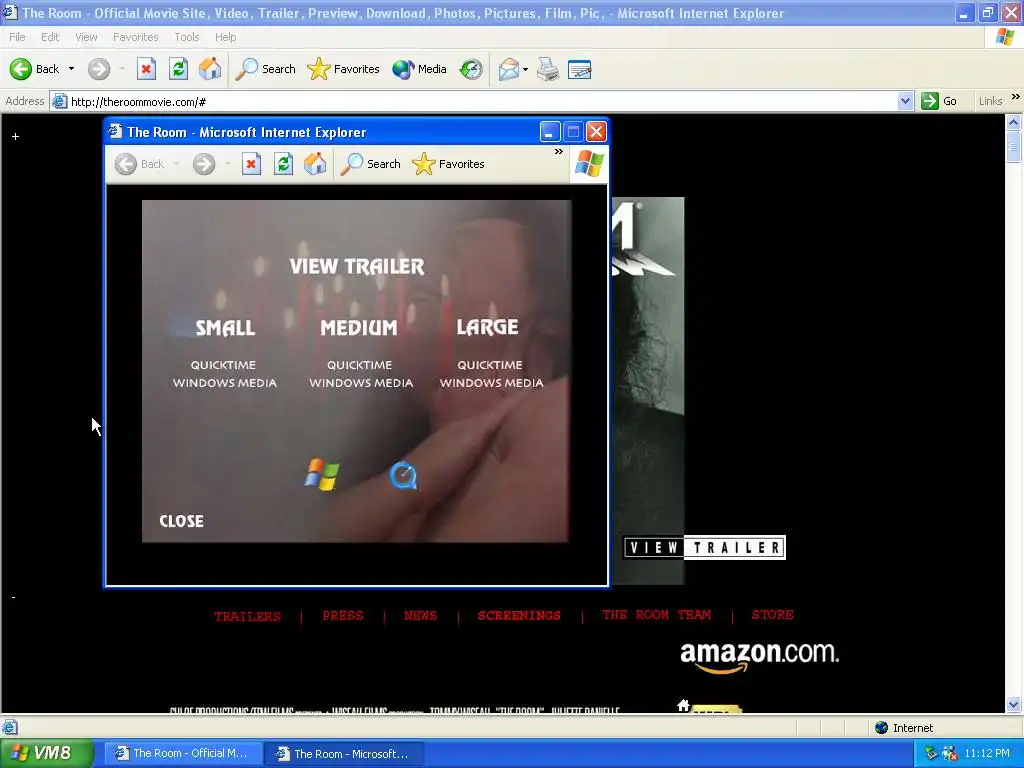Expand the Links toolbar chevron
The height and width of the screenshot is (768, 1024).
(x=1016, y=97)
